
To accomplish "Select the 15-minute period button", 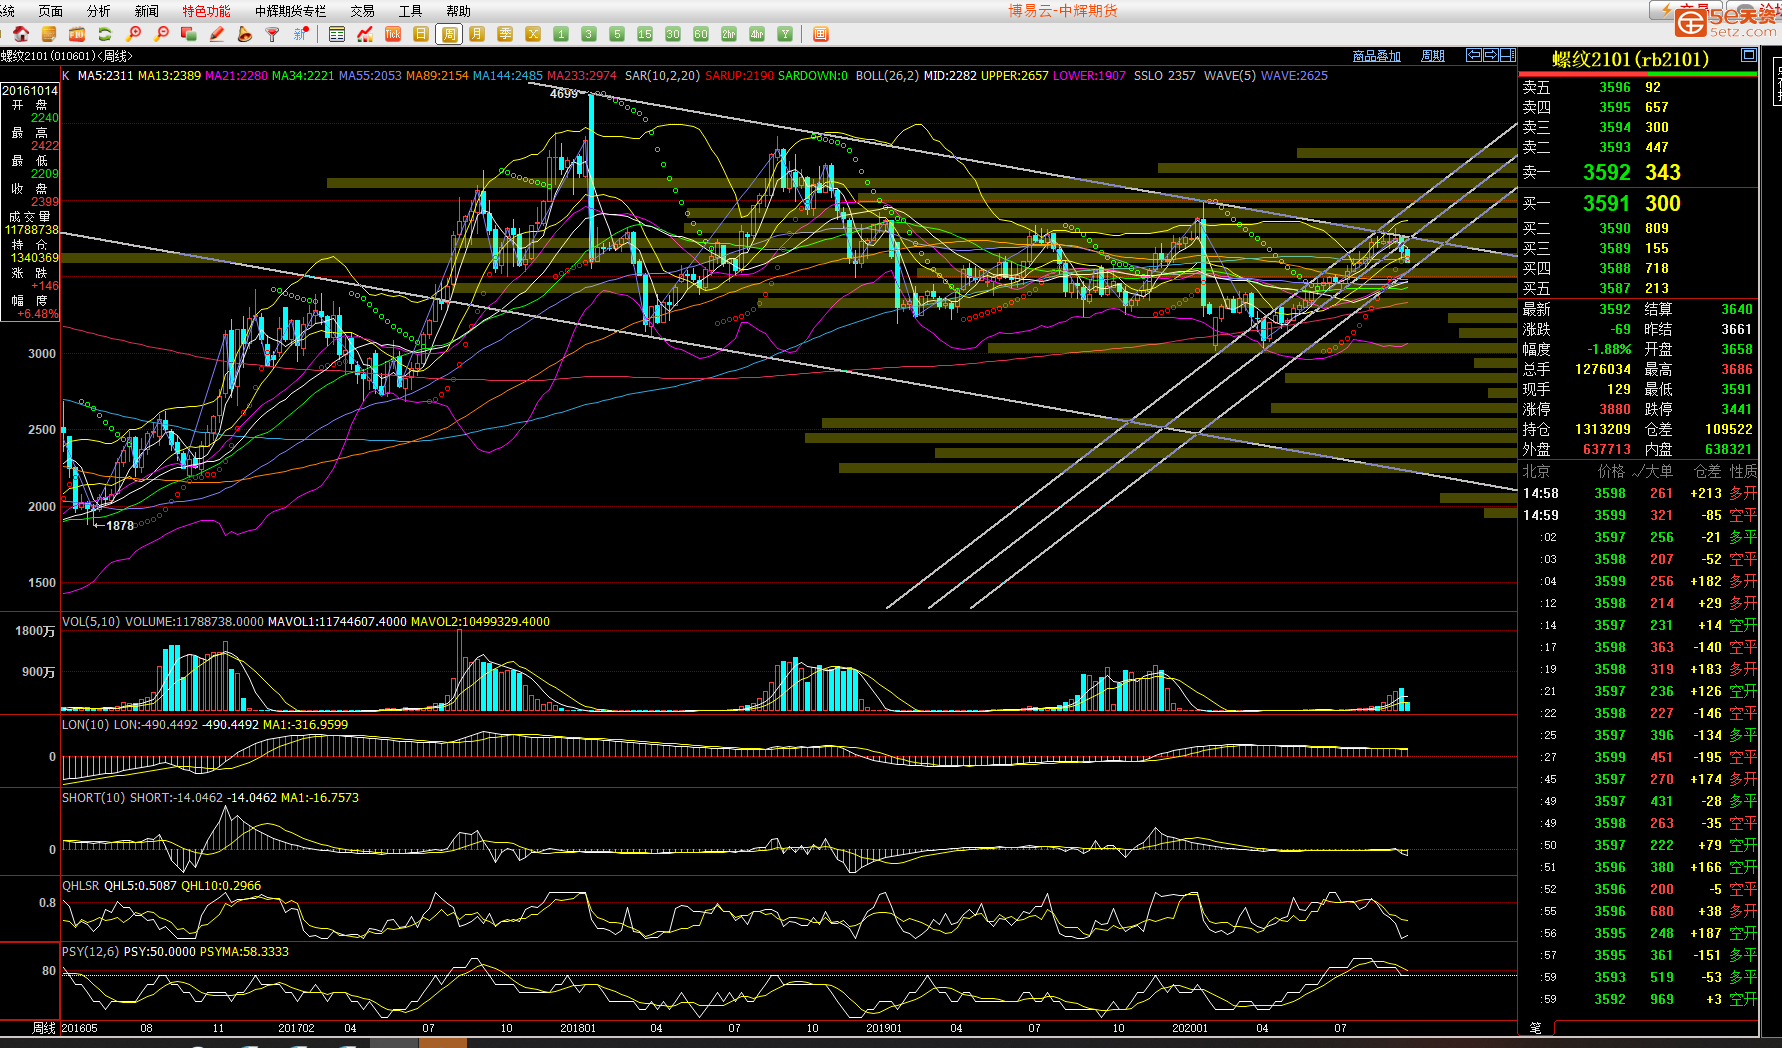I will tap(645, 34).
